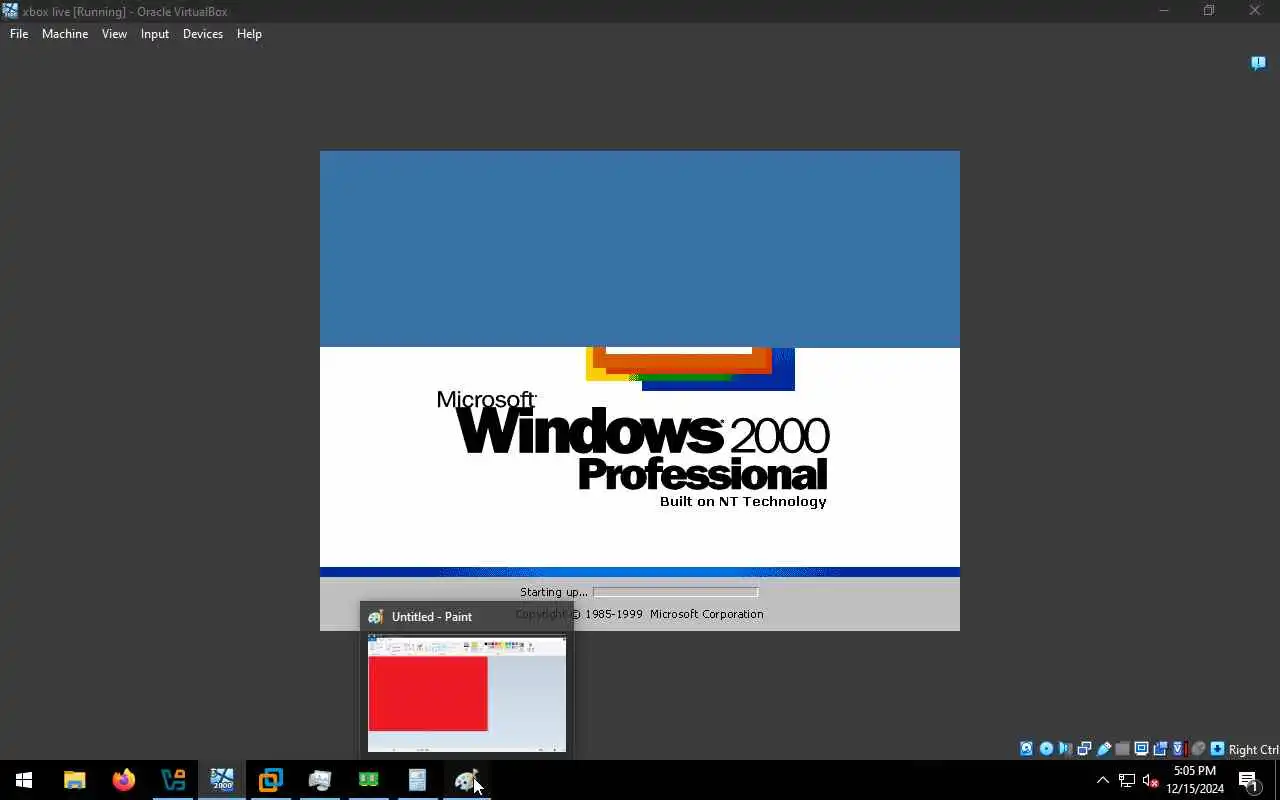This screenshot has height=800, width=1280.
Task: Open the Devices menu
Action: pyautogui.click(x=203, y=34)
